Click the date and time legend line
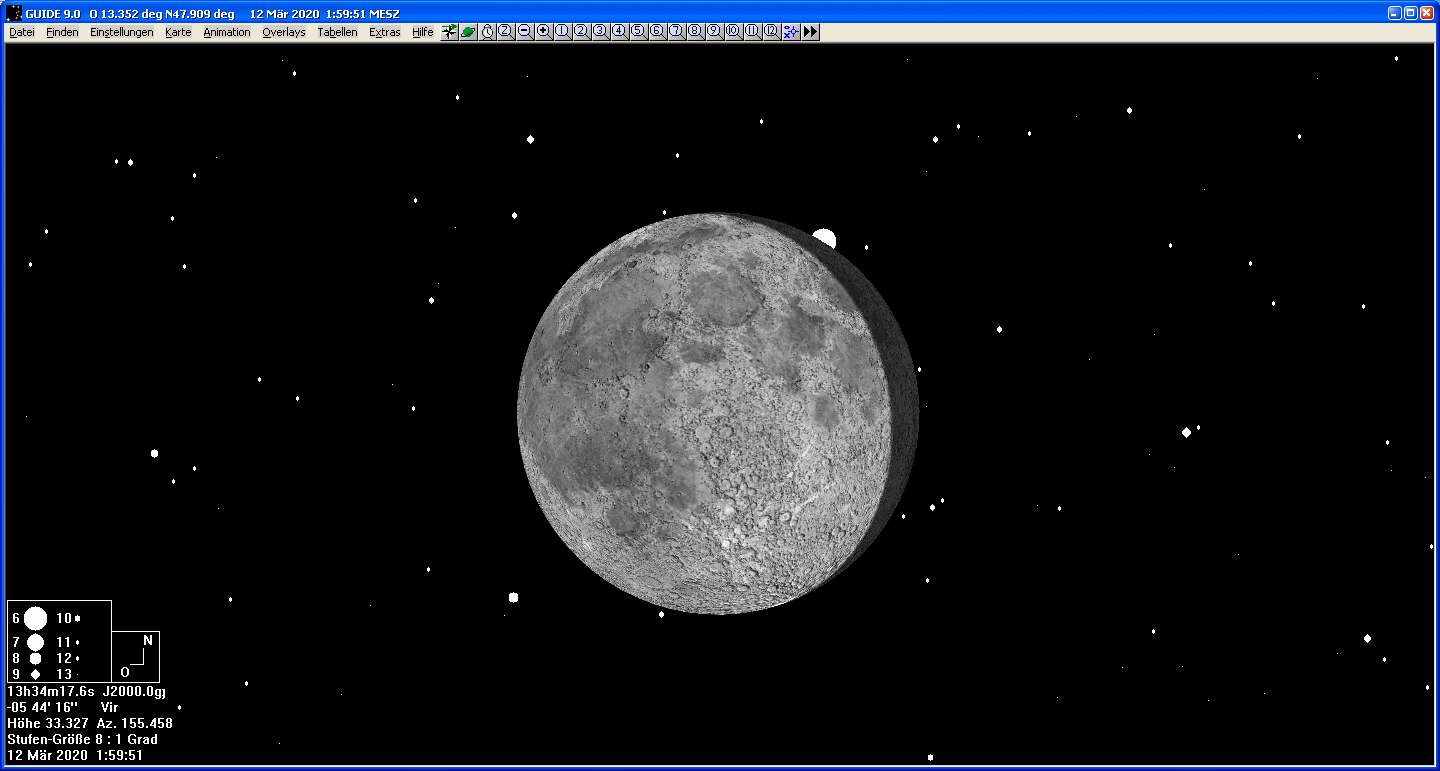The image size is (1440, 771). (x=75, y=755)
